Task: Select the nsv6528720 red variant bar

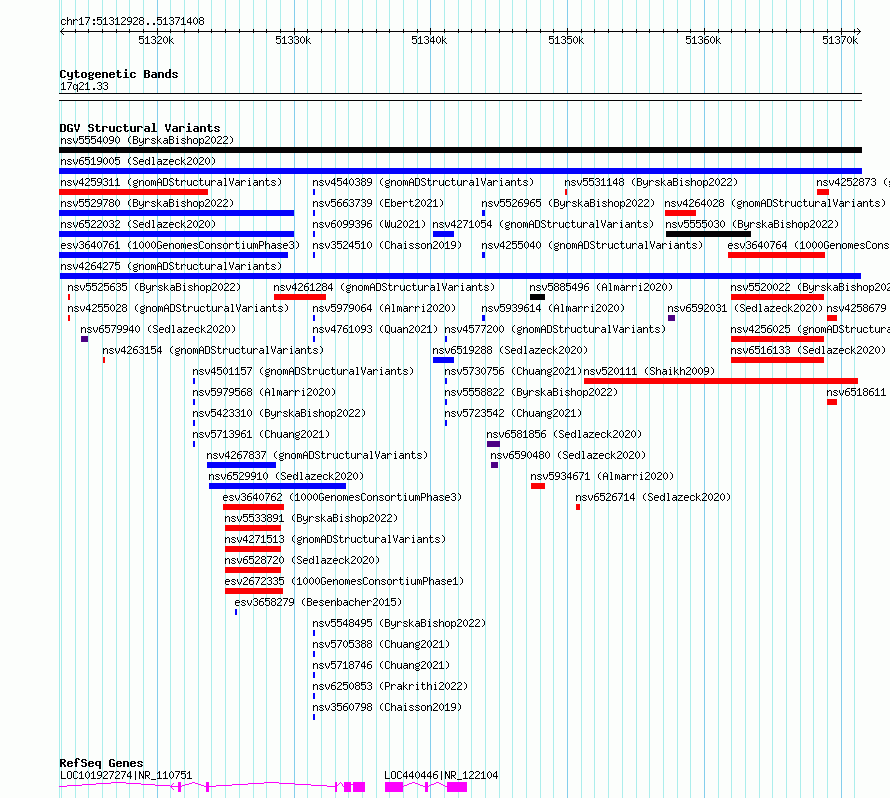Action: click(x=253, y=570)
